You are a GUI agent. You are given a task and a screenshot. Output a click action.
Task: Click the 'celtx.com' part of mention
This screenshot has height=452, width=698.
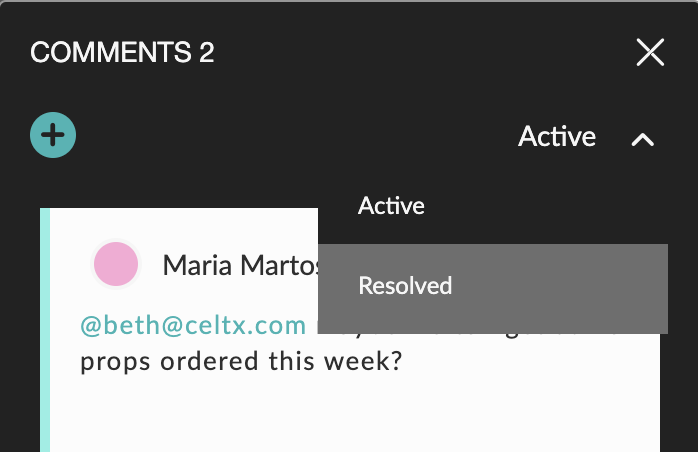[245, 326]
